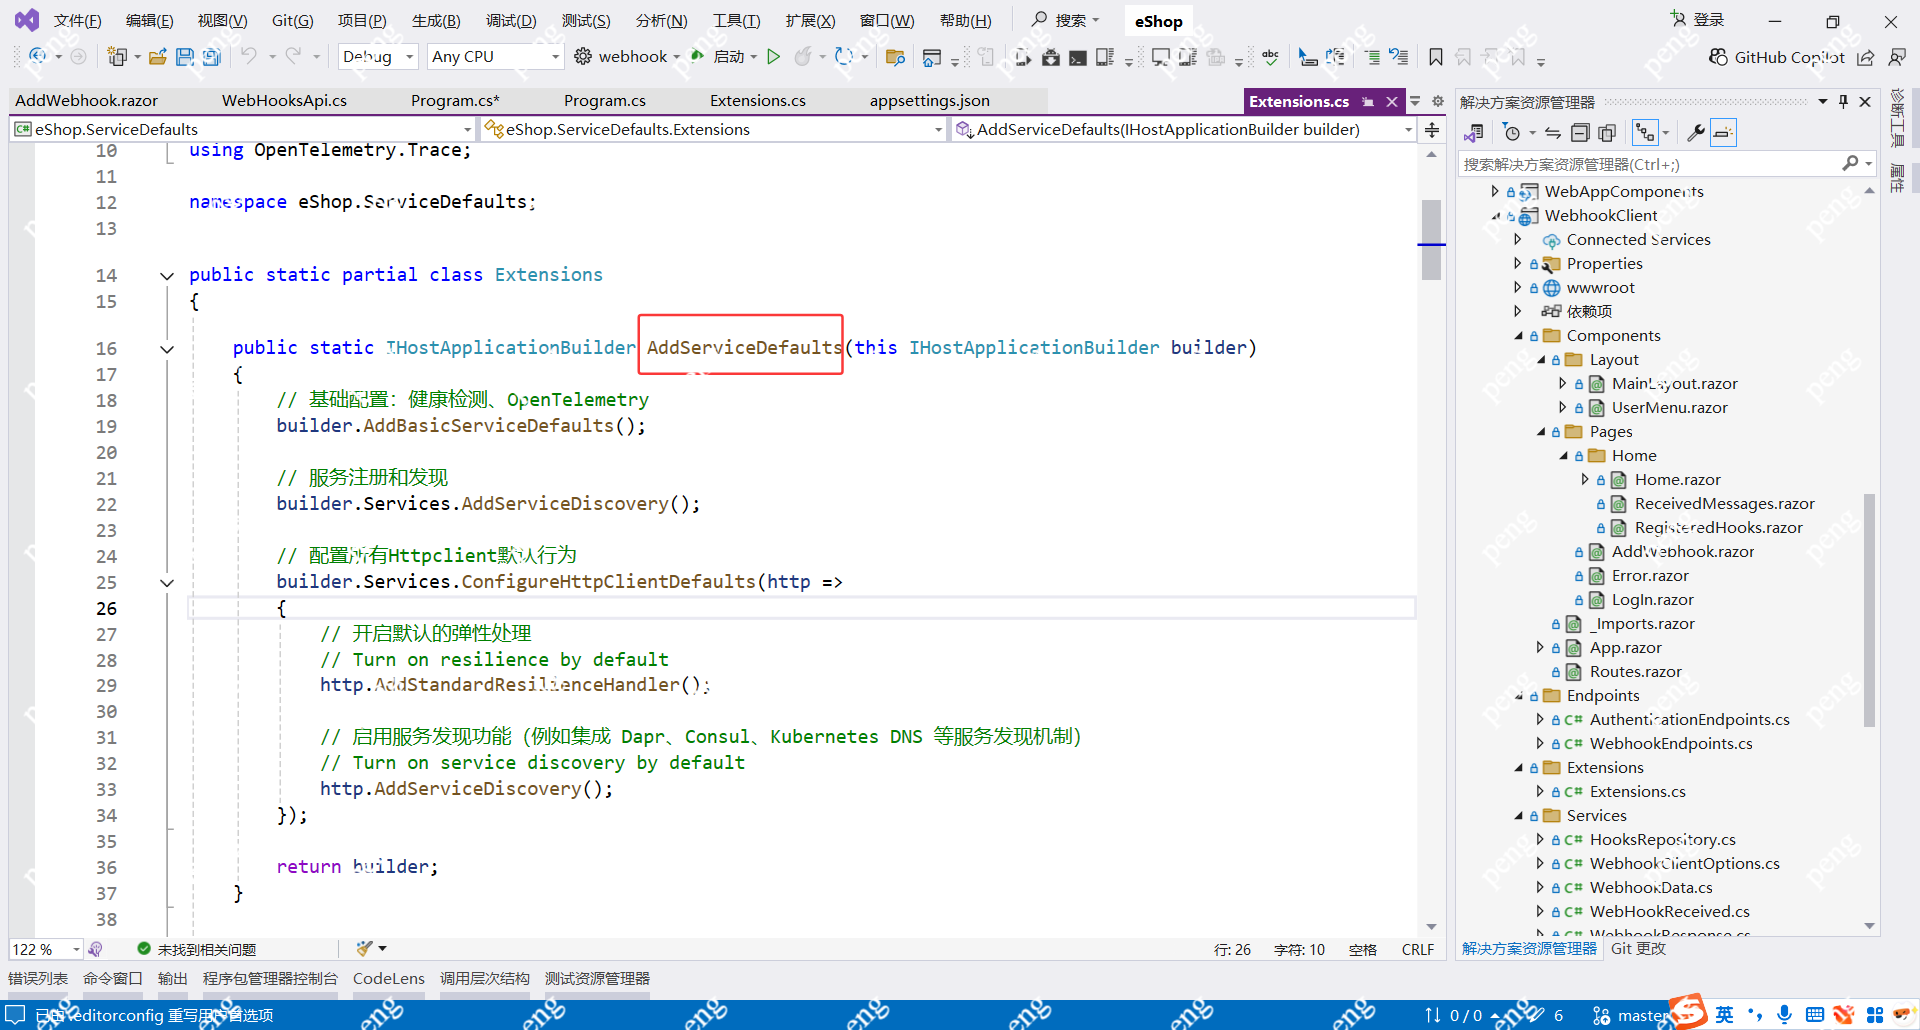The image size is (1920, 1030).
Task: Sync with active document in Solution Explorer
Action: click(x=1552, y=133)
